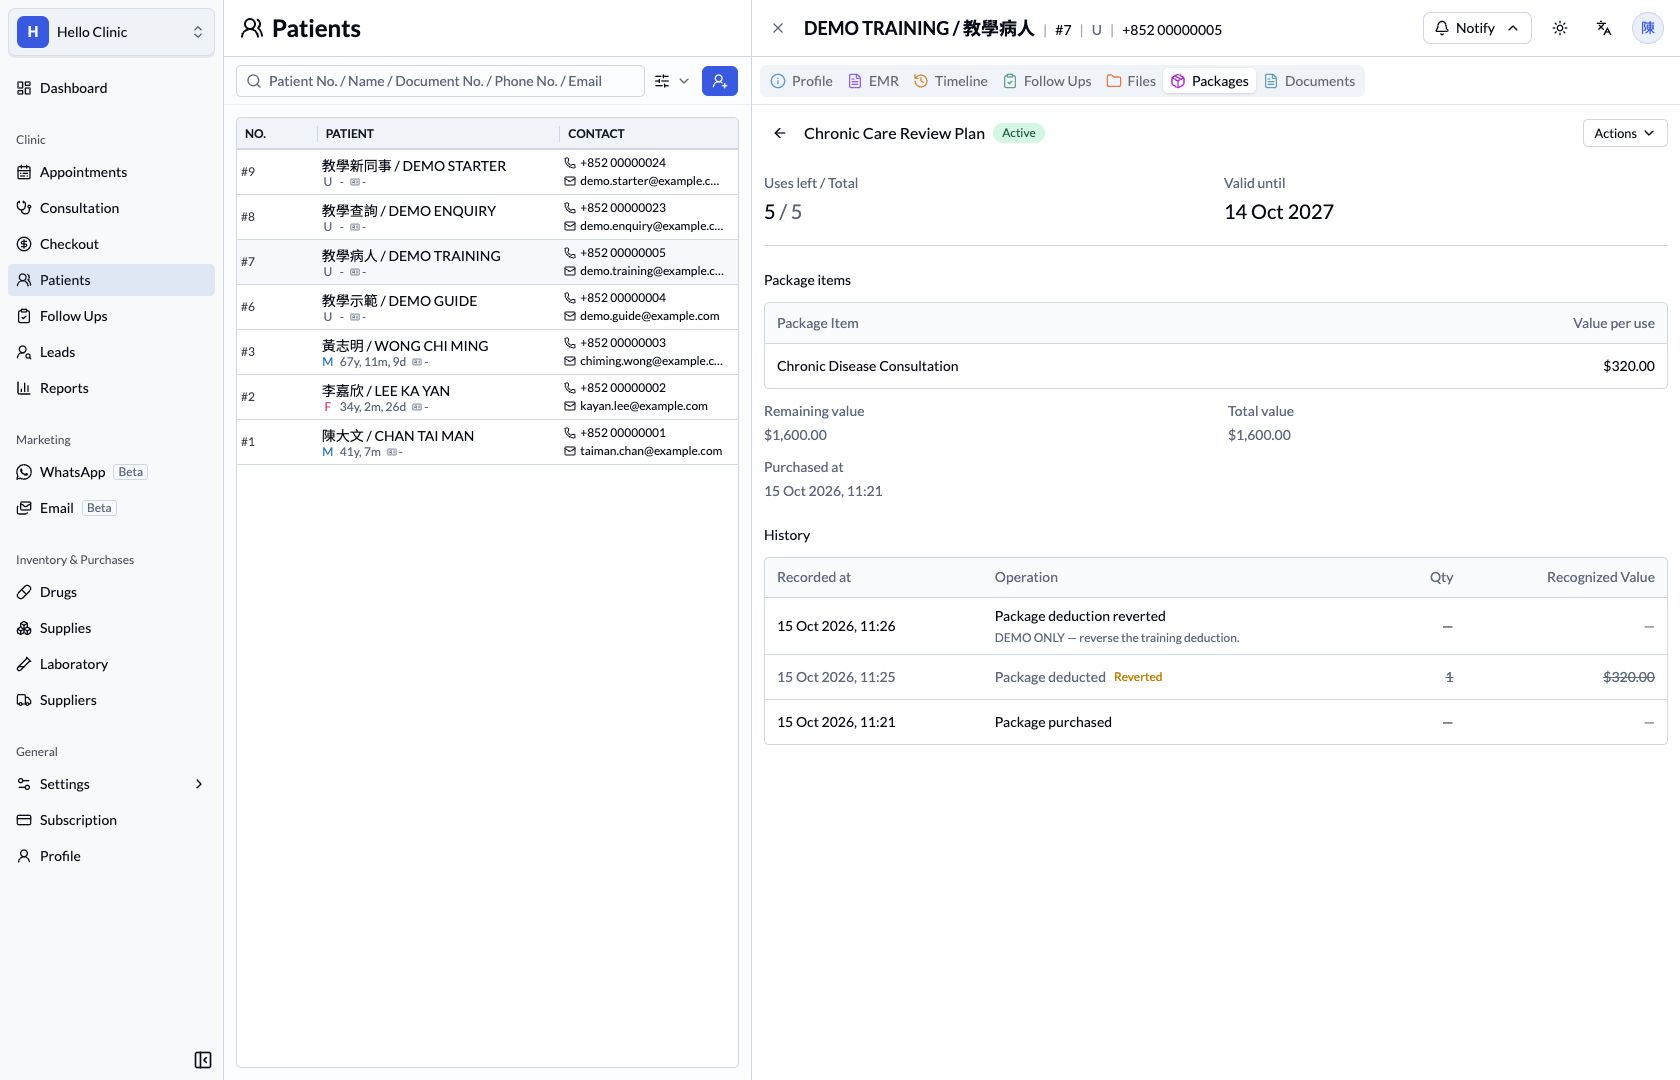This screenshot has width=1680, height=1080.
Task: Open Supplies inventory
Action: [x=111, y=628]
